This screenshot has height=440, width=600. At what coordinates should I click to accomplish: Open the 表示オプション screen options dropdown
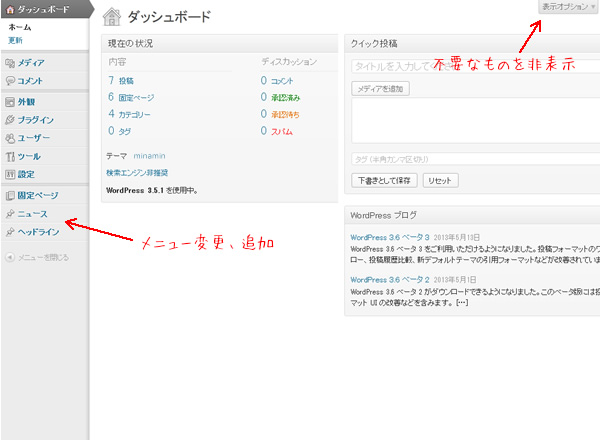568,7
